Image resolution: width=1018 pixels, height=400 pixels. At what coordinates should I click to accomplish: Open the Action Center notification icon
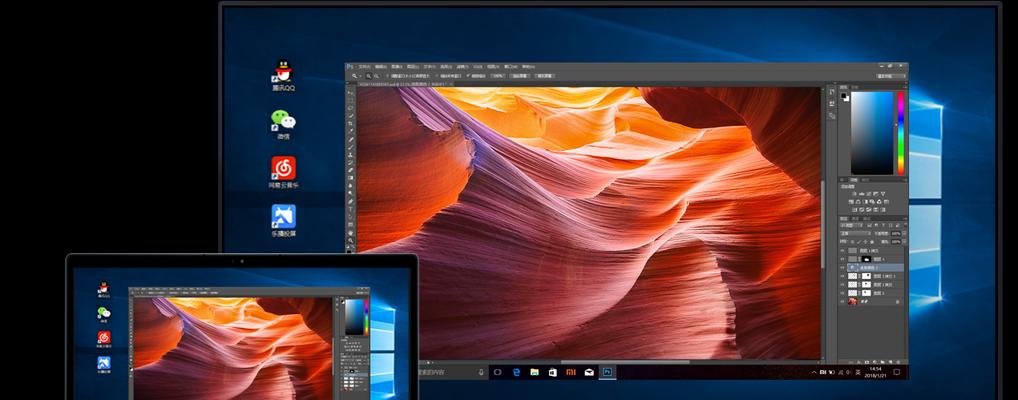click(897, 372)
